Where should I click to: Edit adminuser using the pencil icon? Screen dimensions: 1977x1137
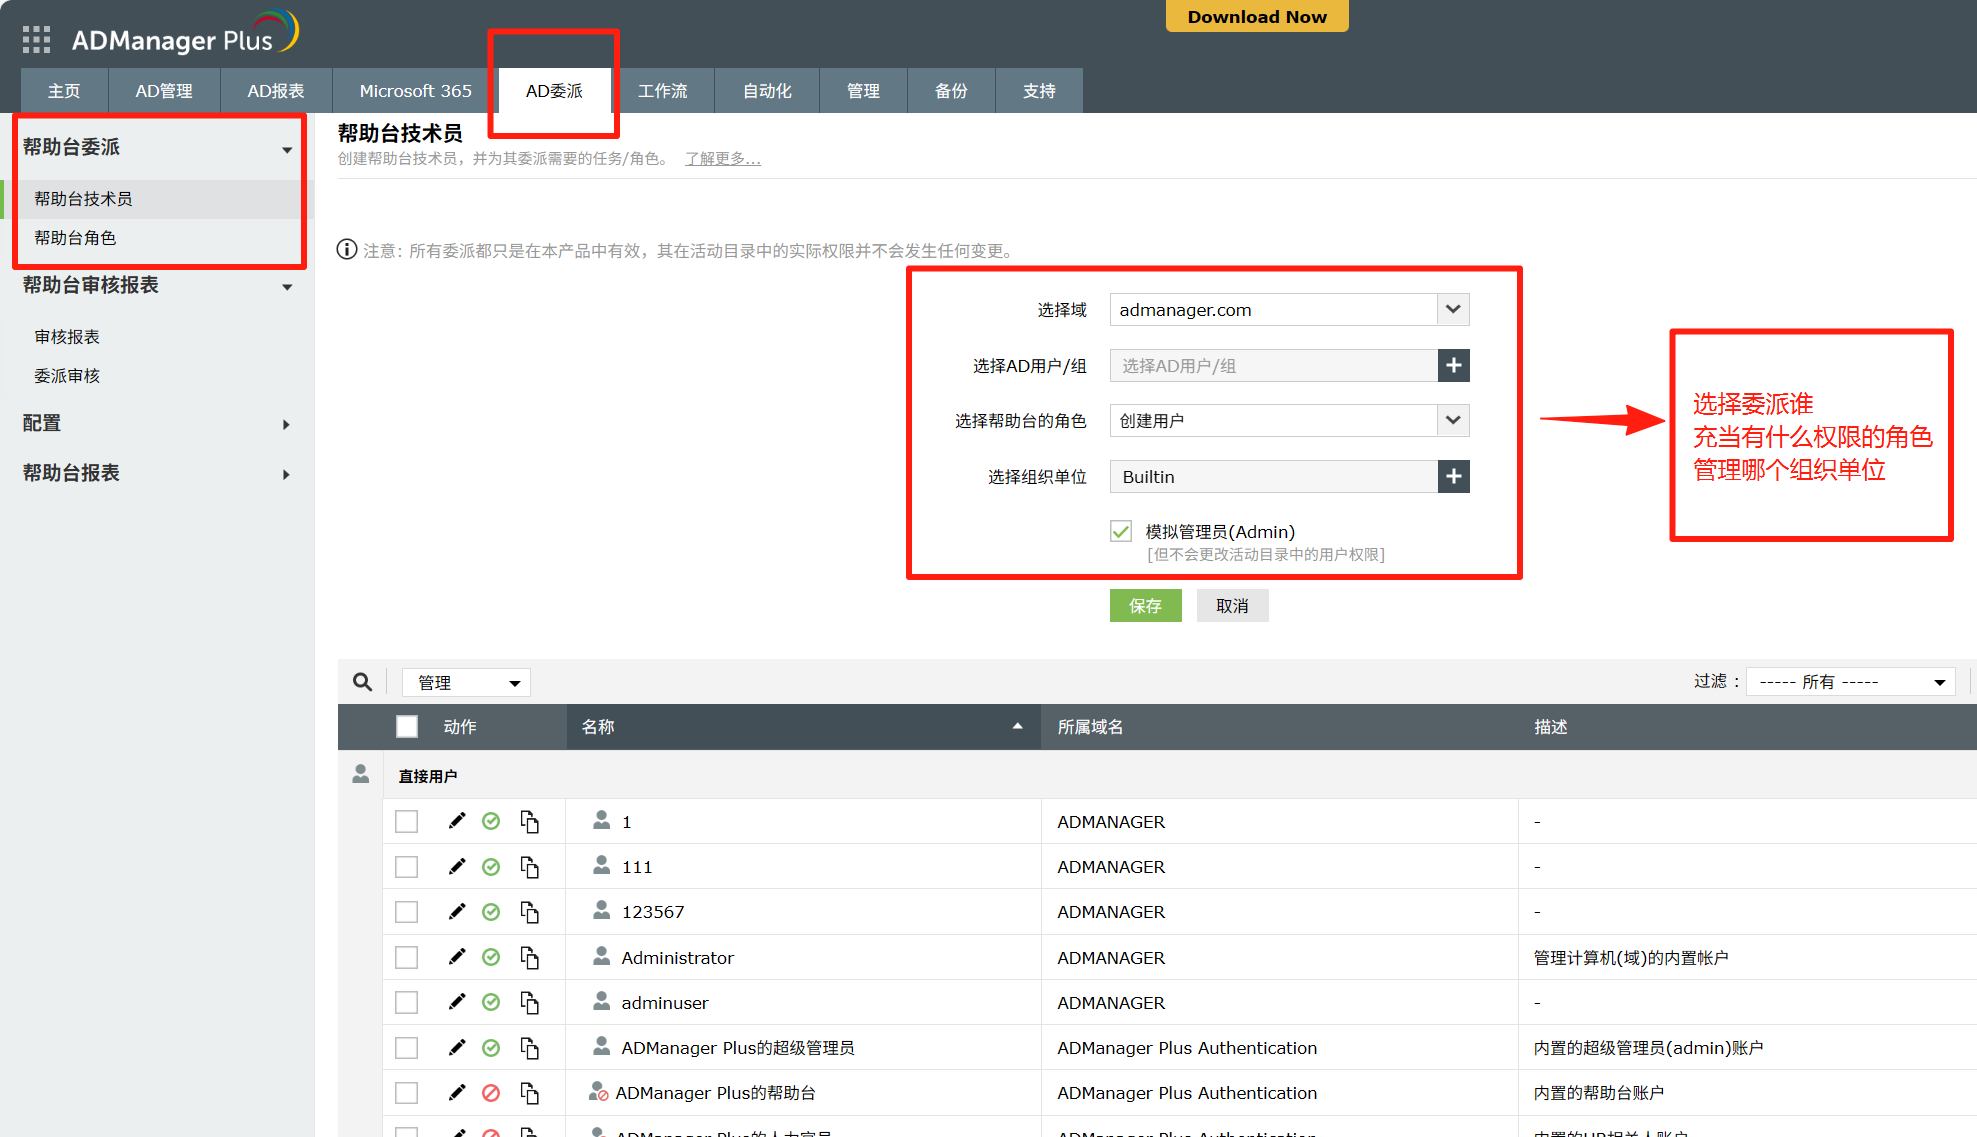pyautogui.click(x=457, y=1002)
